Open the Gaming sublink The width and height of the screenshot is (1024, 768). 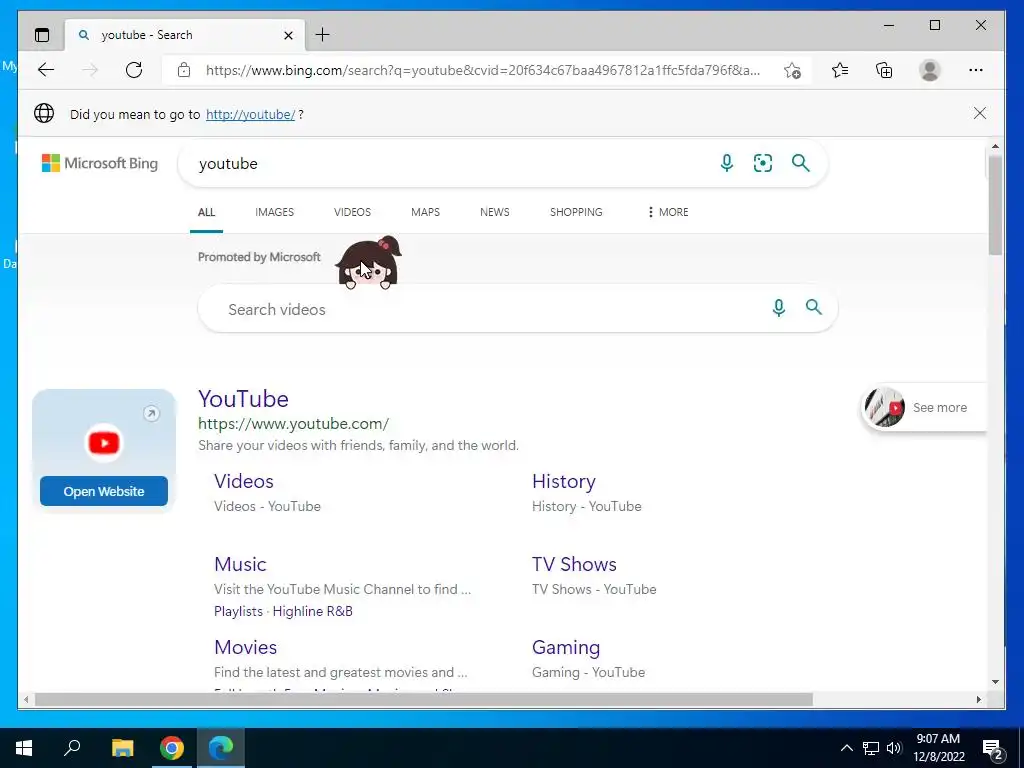[566, 647]
